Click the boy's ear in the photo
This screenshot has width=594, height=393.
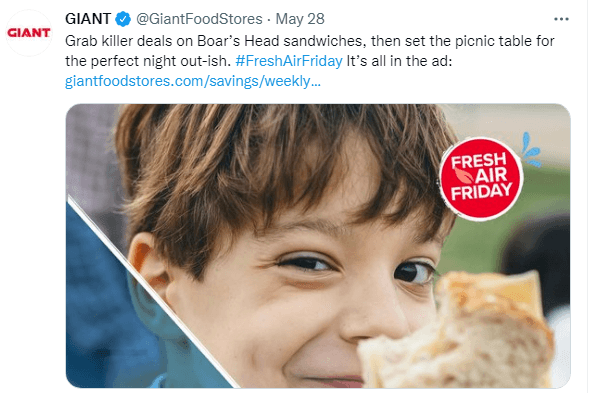click(149, 263)
